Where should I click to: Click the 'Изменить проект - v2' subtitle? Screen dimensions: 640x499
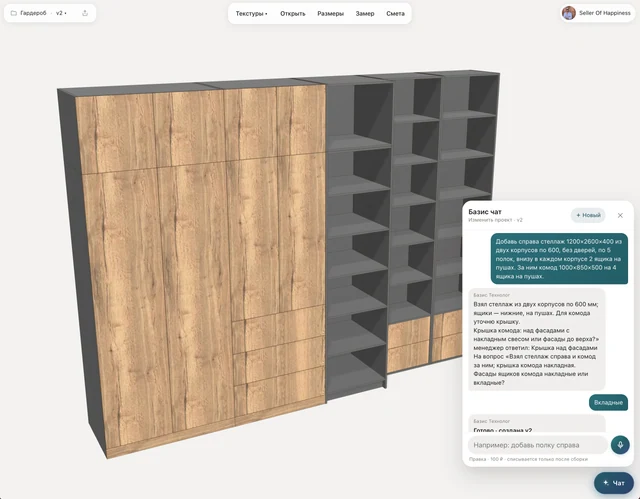pyautogui.click(x=495, y=220)
